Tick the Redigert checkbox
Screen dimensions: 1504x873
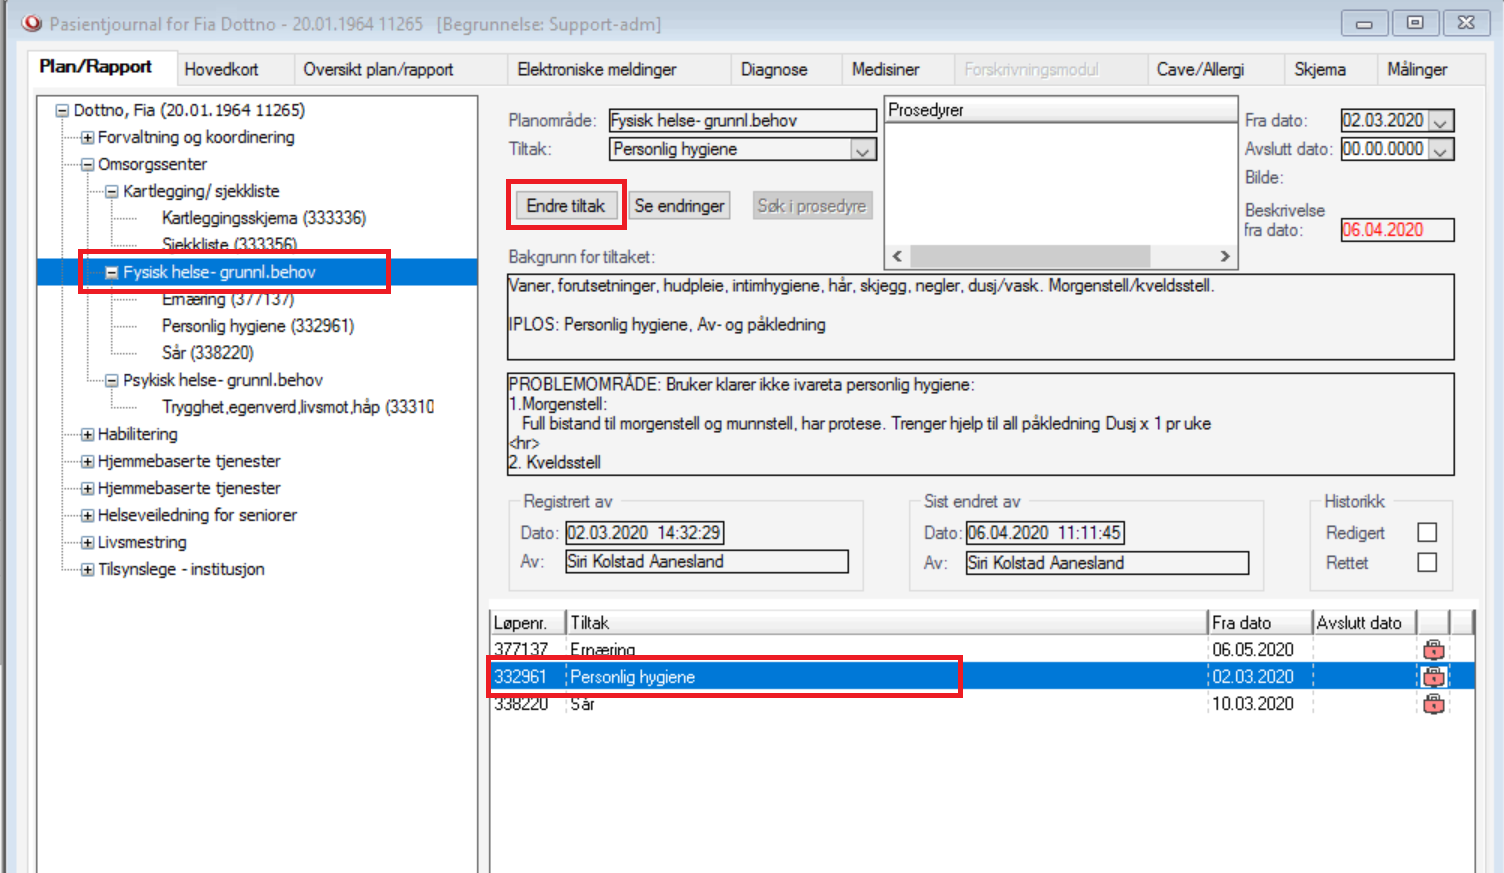1427,533
